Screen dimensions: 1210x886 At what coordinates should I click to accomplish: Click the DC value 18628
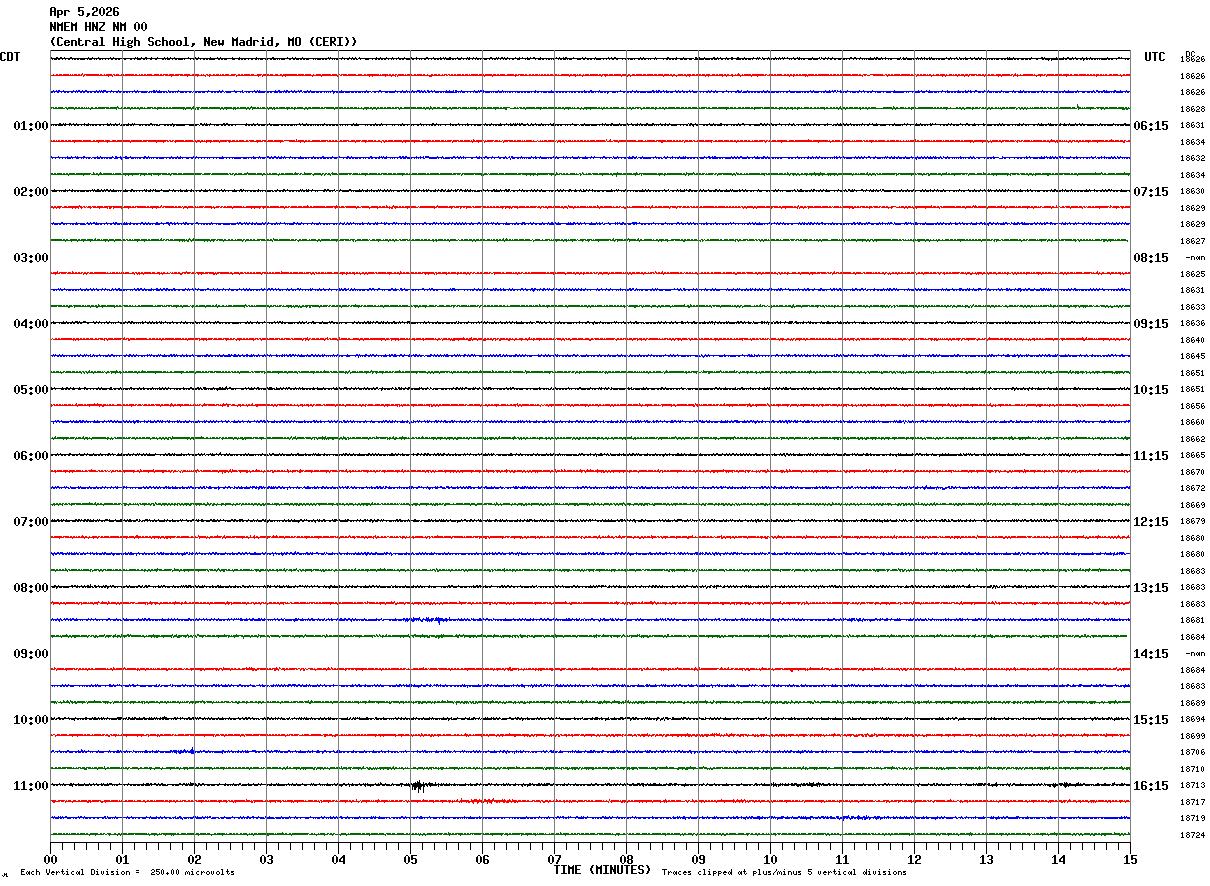(1193, 109)
